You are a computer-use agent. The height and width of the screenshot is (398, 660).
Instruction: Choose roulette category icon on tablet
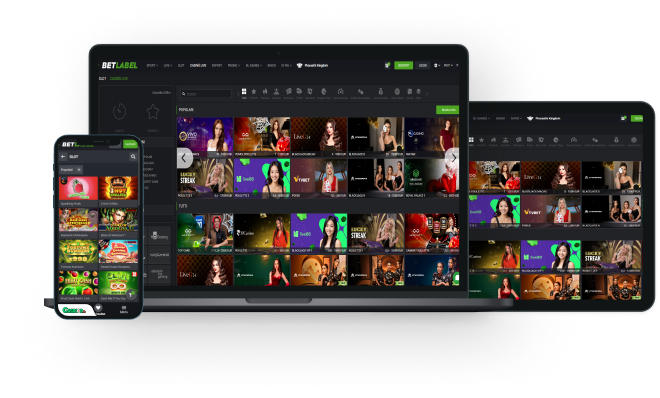click(x=506, y=140)
